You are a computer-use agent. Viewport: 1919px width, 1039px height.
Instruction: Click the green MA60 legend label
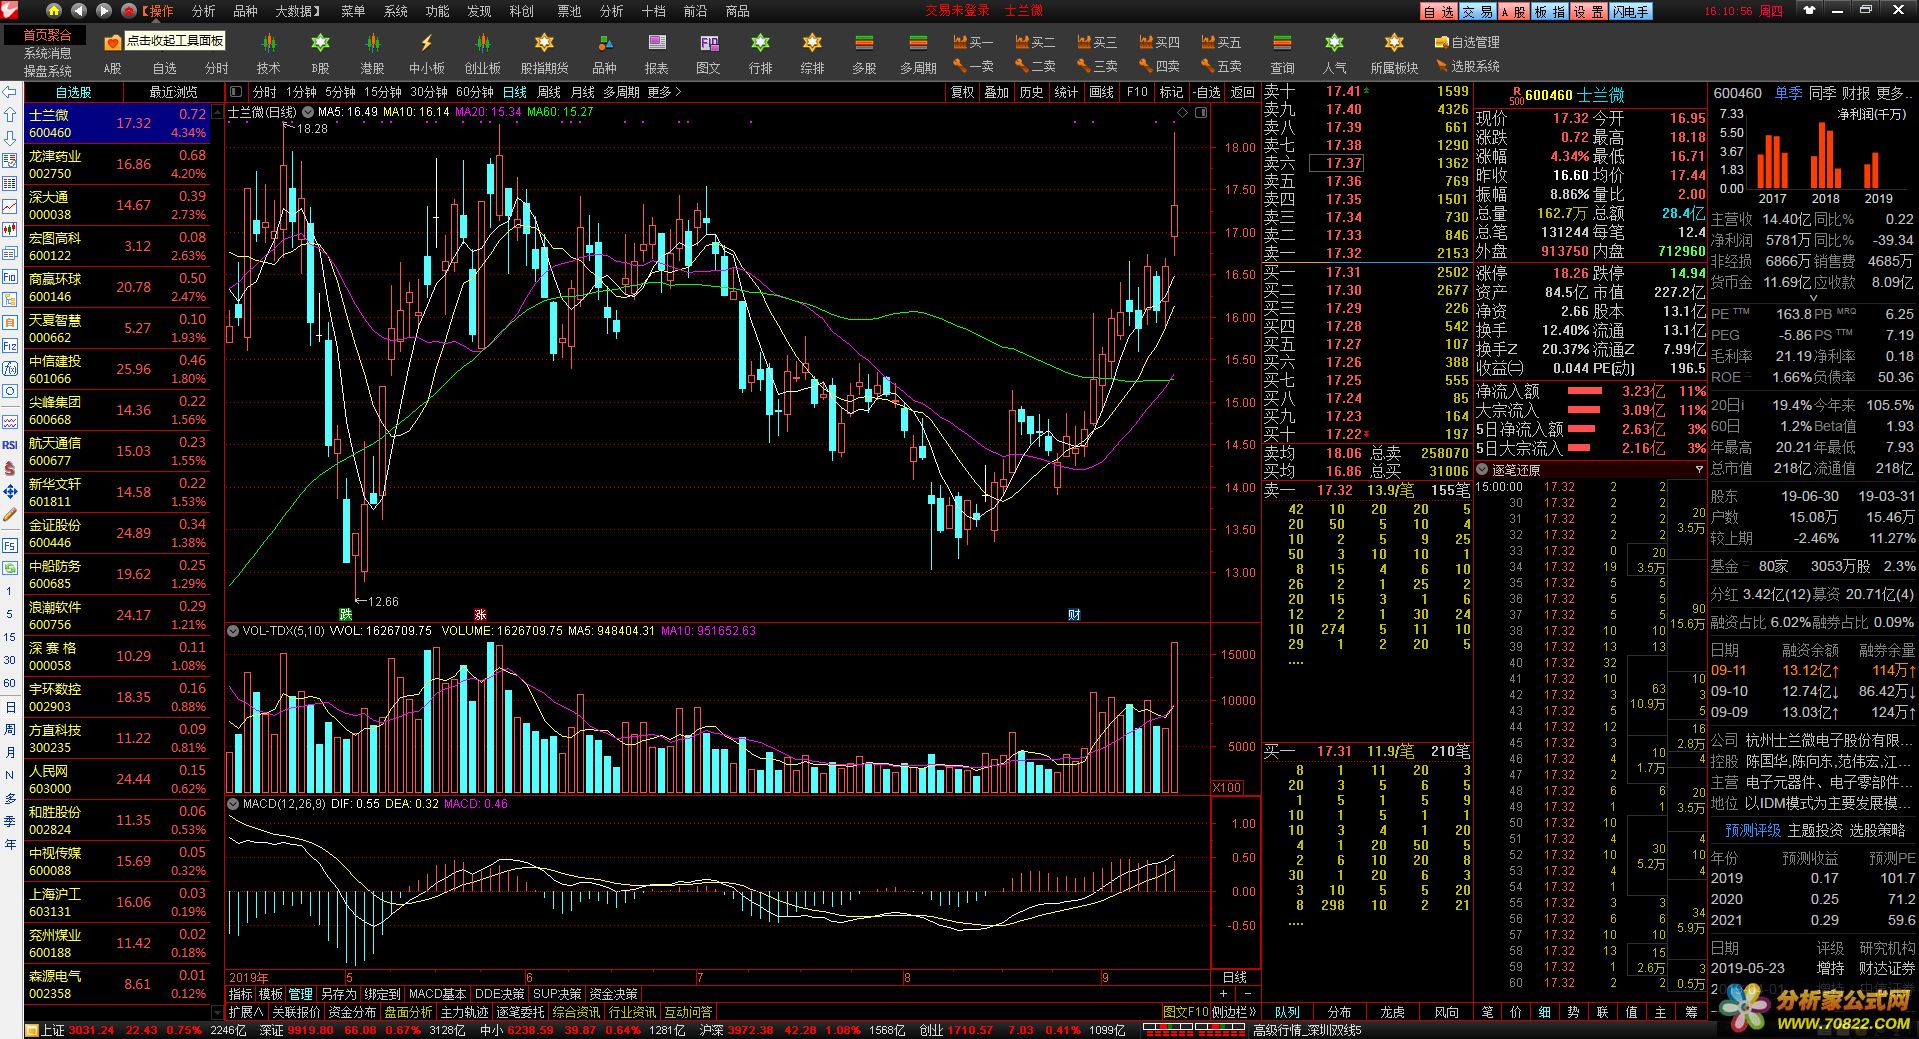click(x=560, y=112)
